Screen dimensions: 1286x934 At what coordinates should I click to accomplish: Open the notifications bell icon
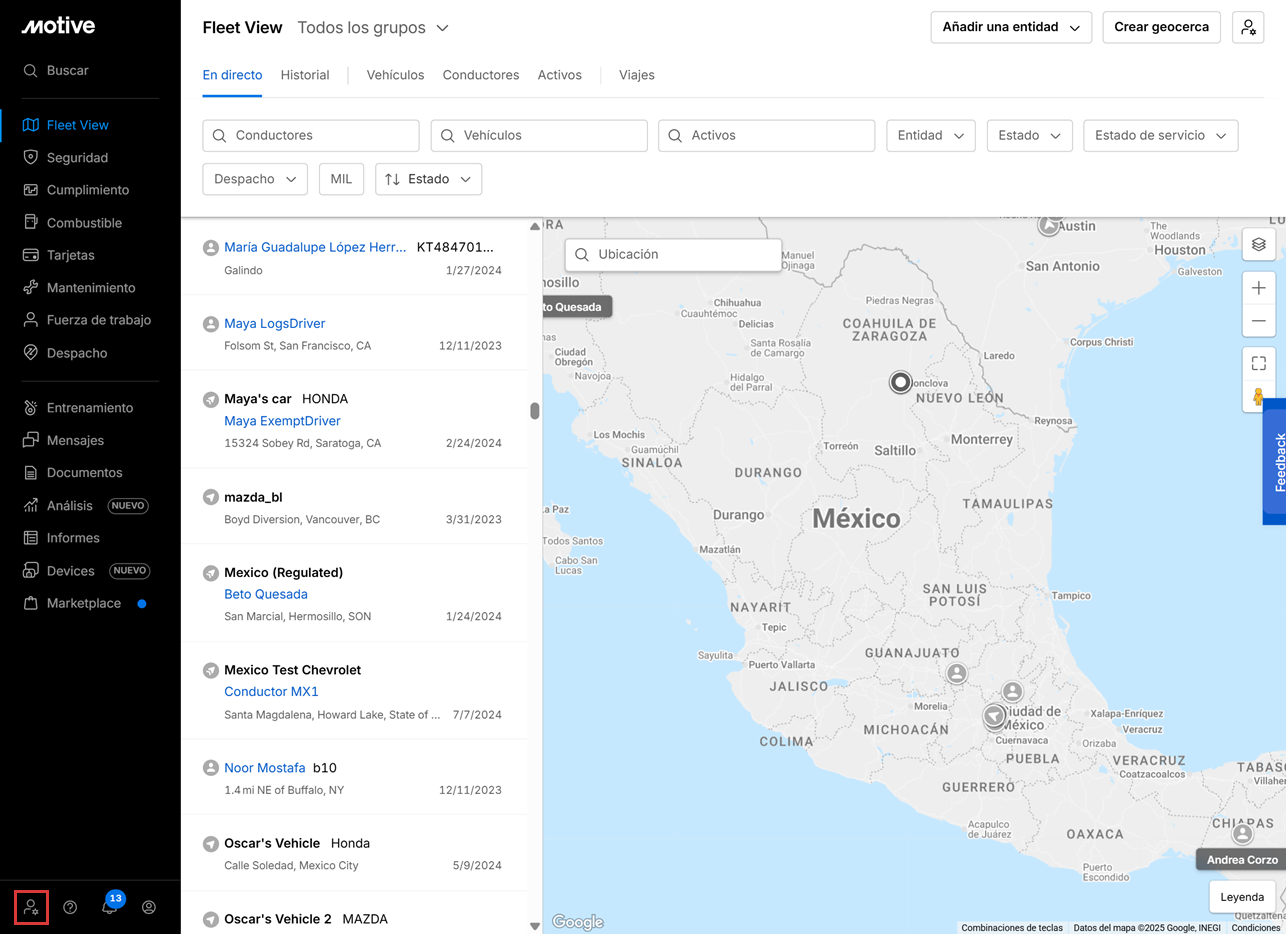click(110, 906)
